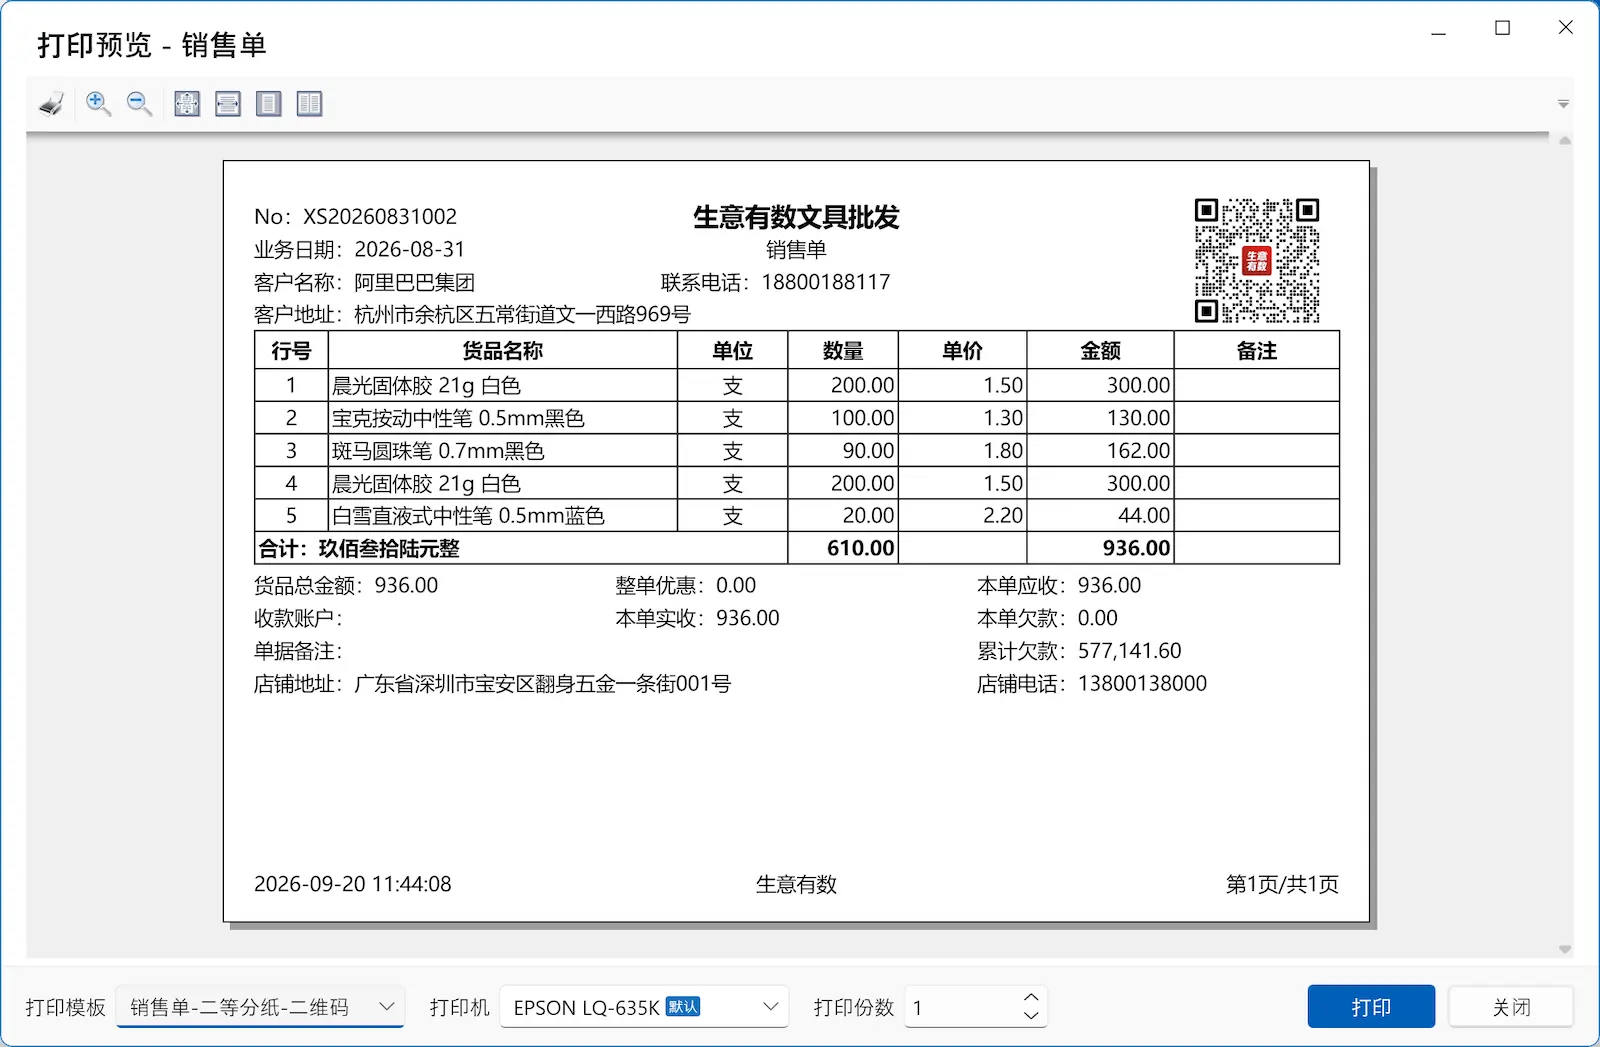Close the 打印预览 window with X
1600x1047 pixels.
point(1566,28)
